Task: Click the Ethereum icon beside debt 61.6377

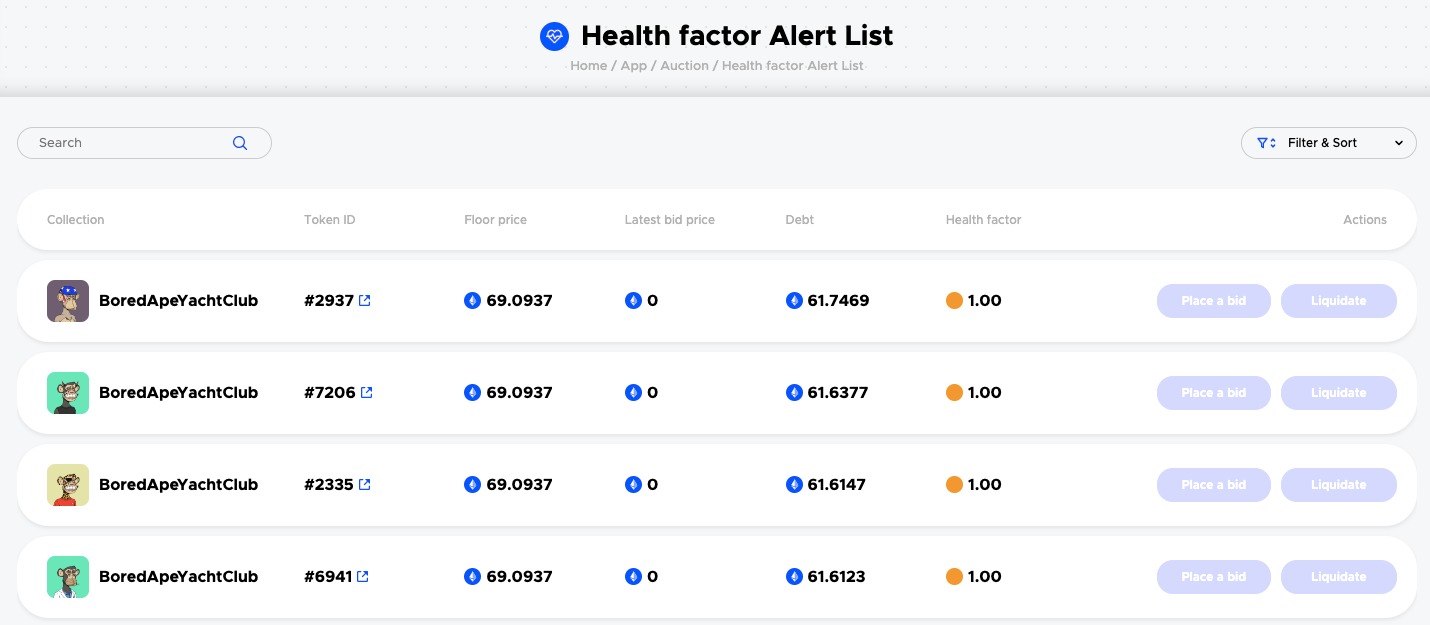Action: [794, 392]
